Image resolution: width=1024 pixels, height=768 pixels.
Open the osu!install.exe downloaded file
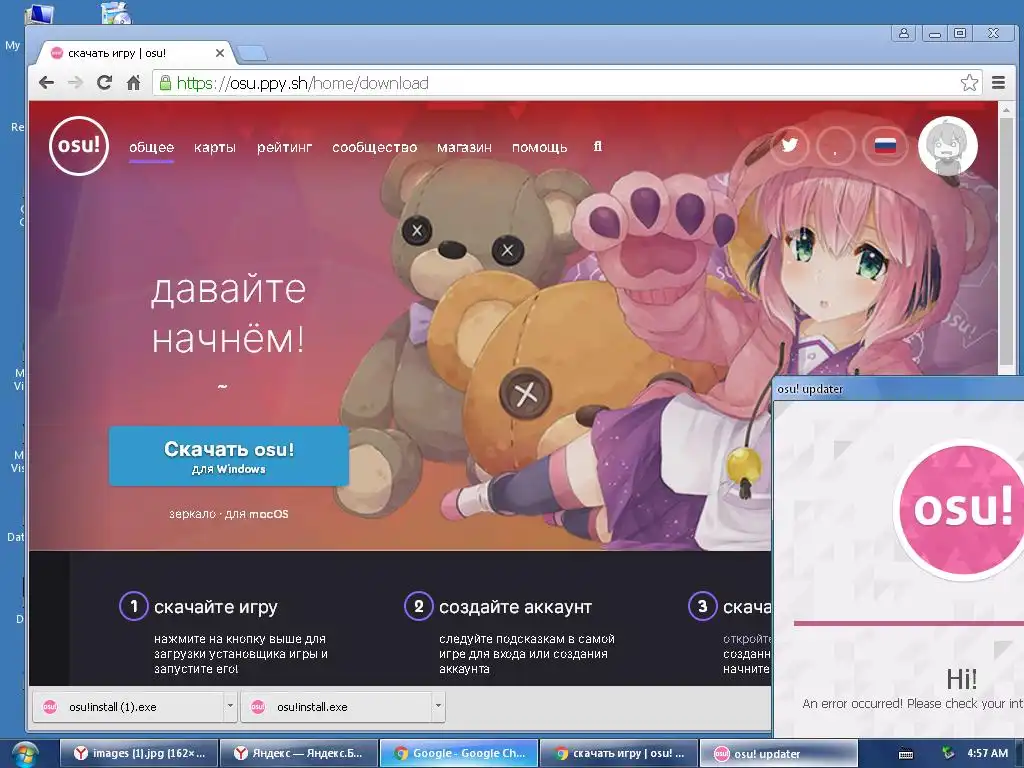coord(336,707)
